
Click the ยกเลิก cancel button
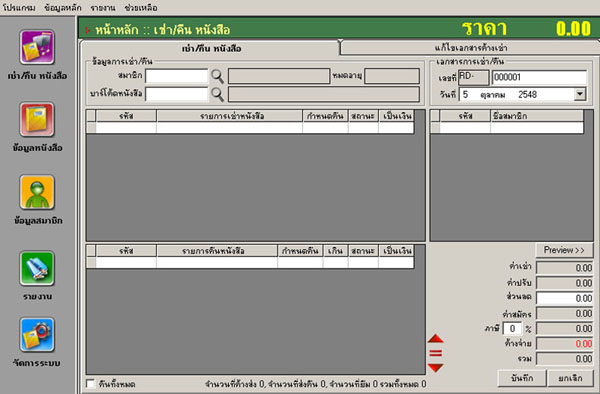[570, 378]
